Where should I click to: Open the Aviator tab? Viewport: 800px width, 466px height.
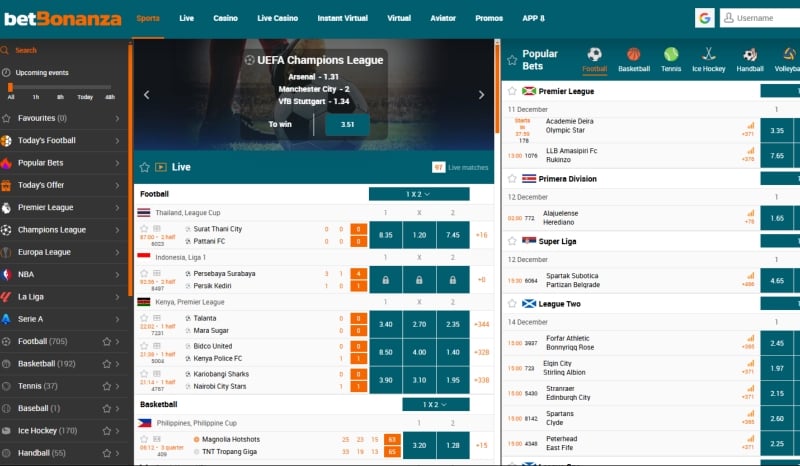[443, 18]
